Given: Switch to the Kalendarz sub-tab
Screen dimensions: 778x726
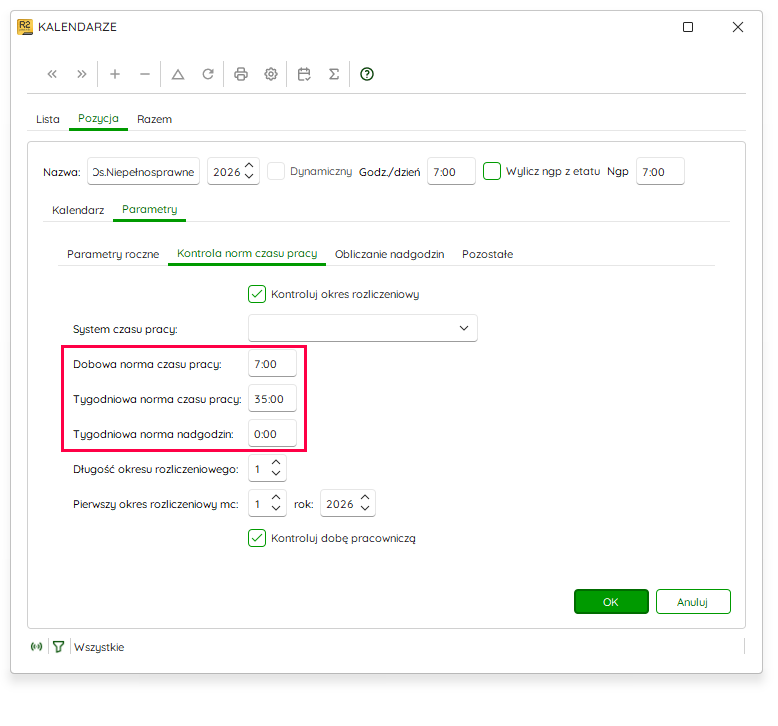Looking at the screenshot, I should click(x=78, y=210).
